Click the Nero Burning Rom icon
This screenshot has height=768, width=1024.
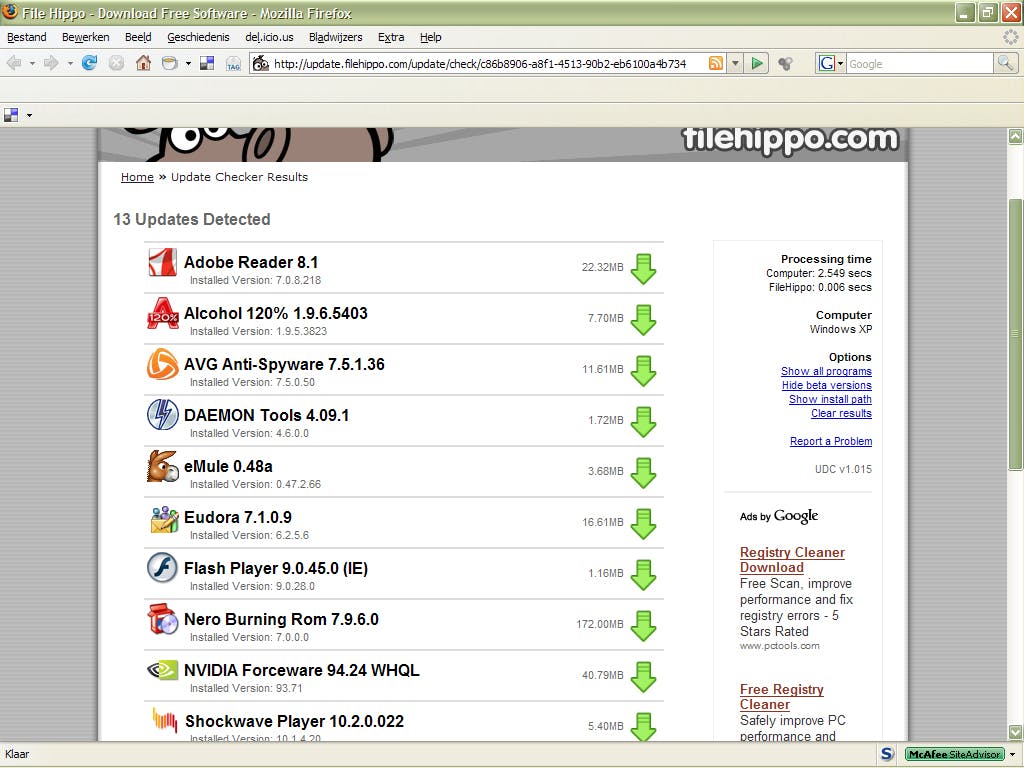point(162,619)
